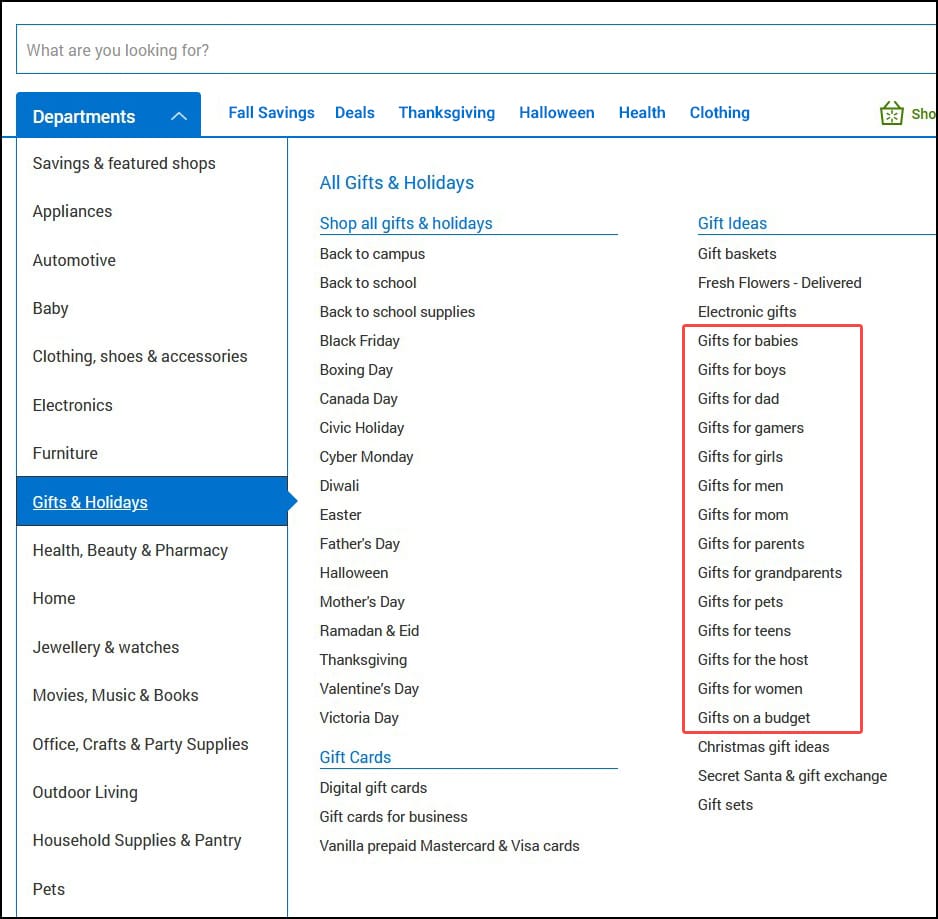
Task: Open Digital gift cards link
Action: point(373,788)
